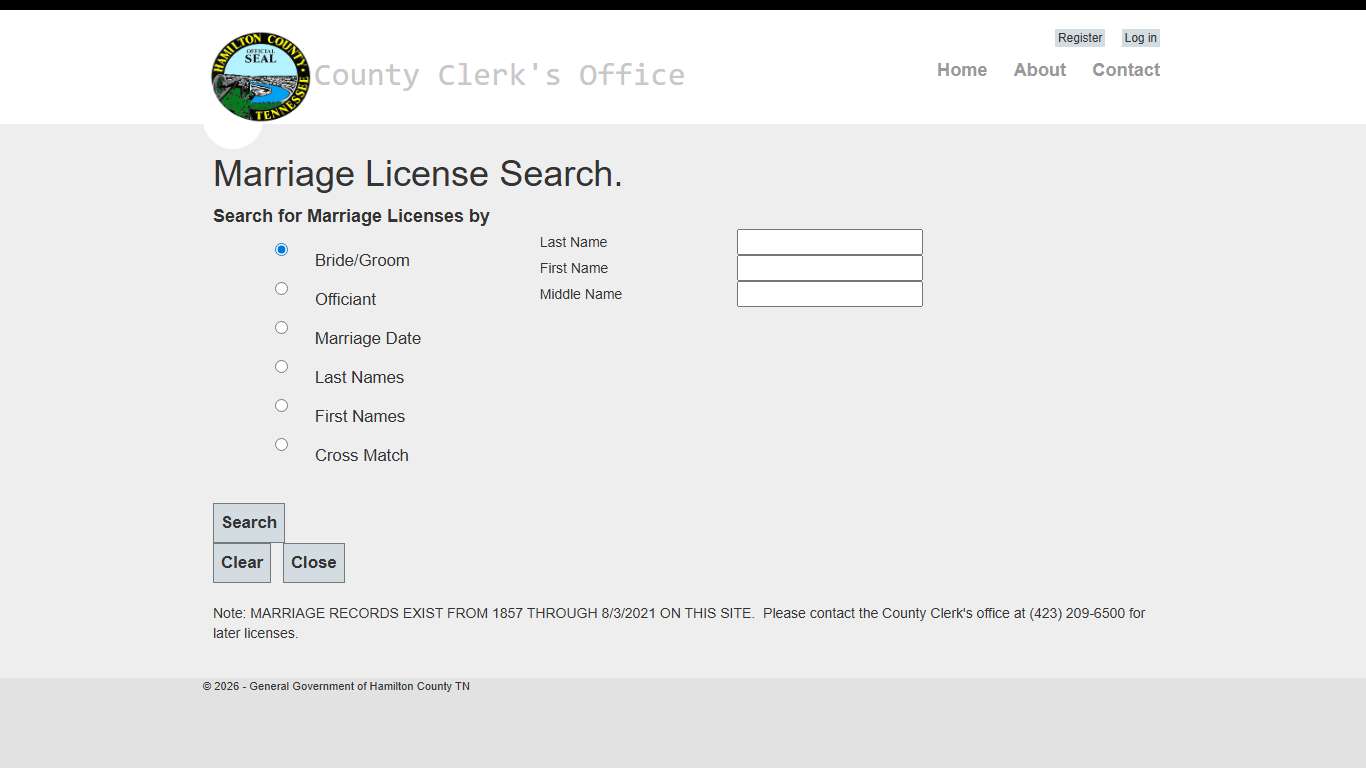Click inside the First Name field
The width and height of the screenshot is (1366, 768).
pos(829,267)
